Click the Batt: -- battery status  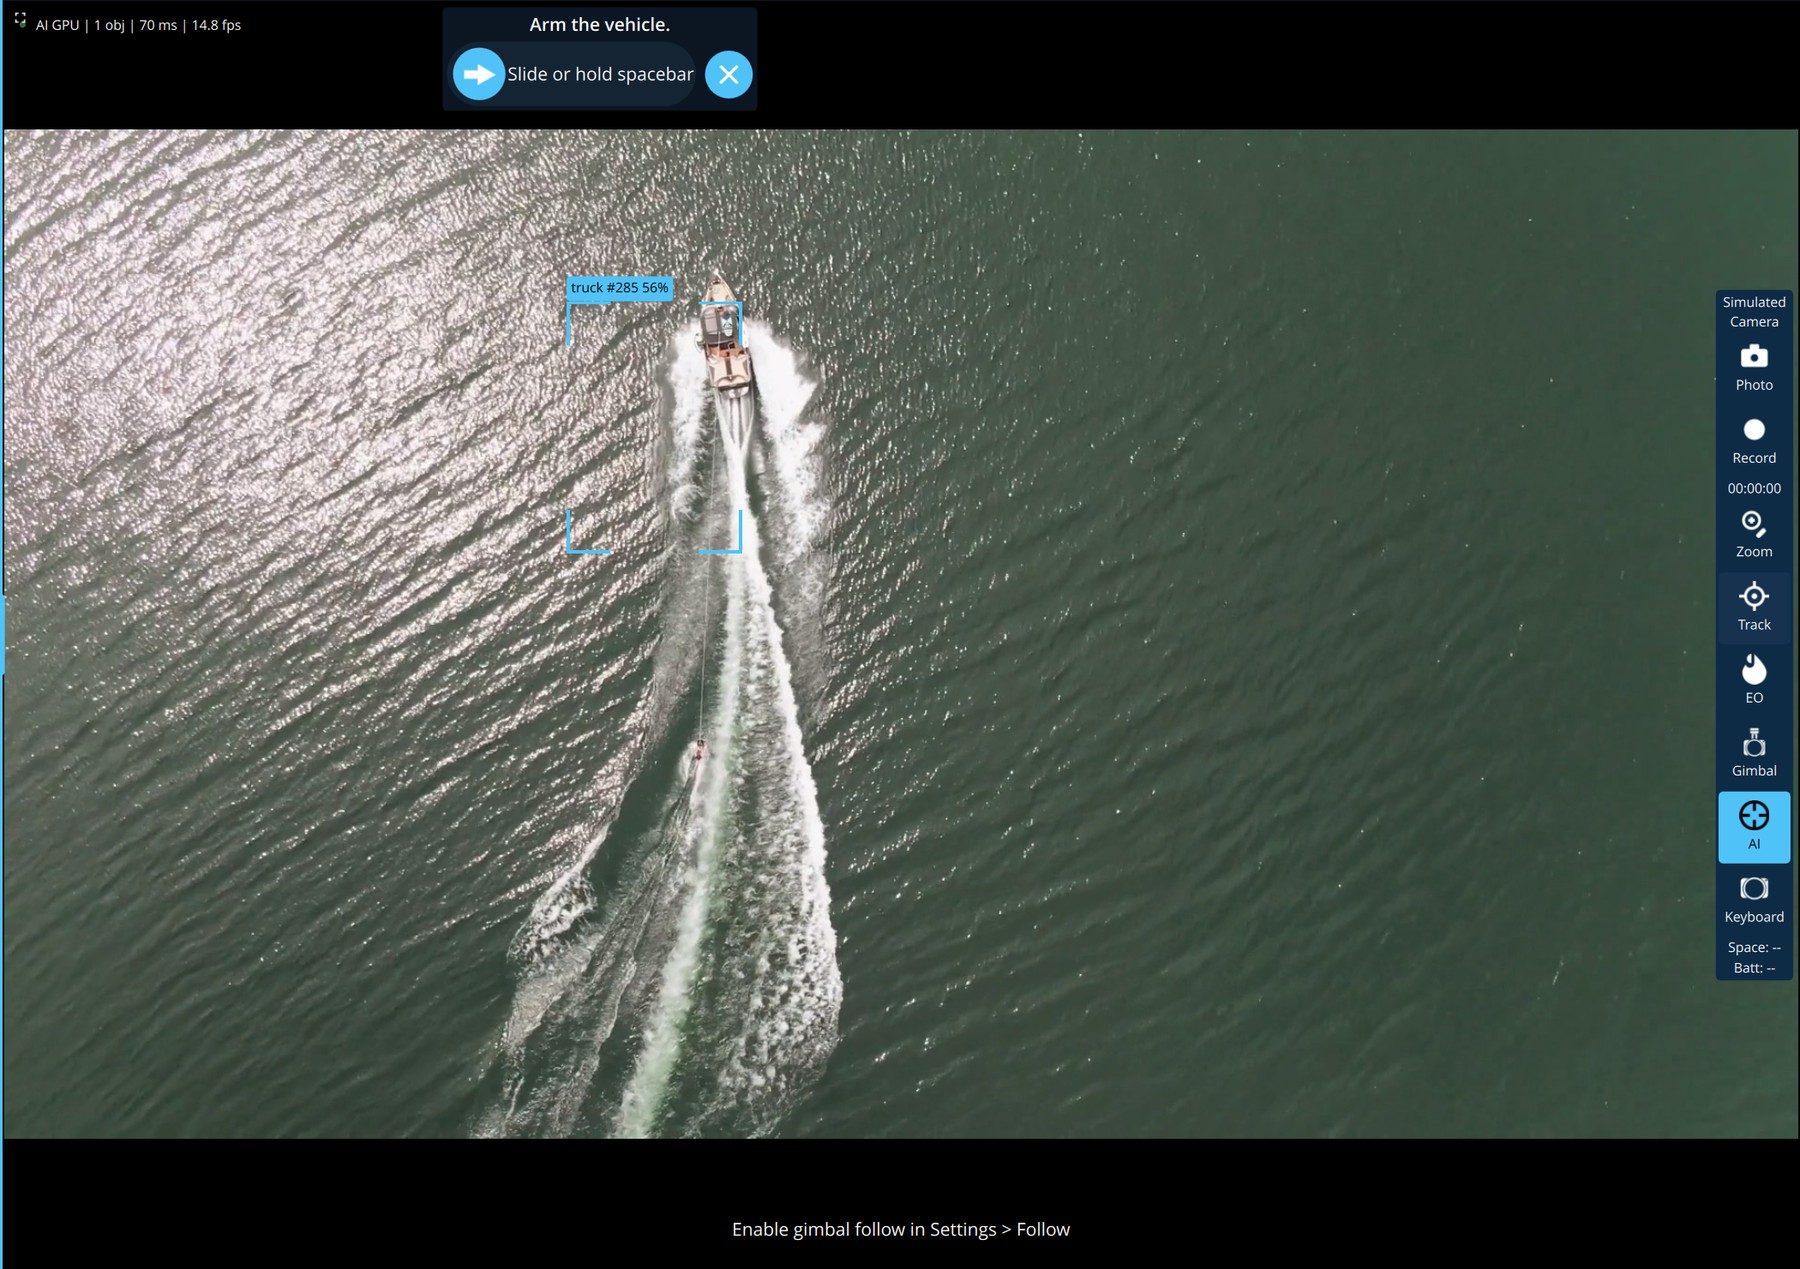[x=1754, y=968]
